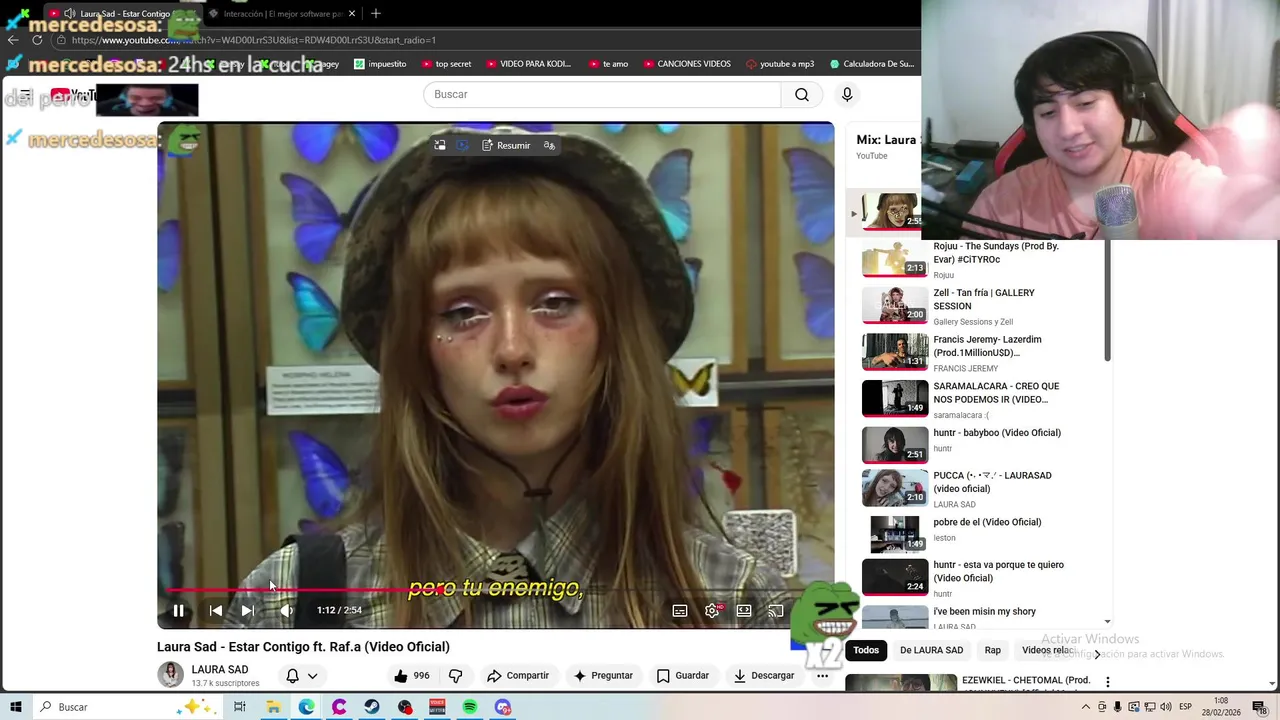Dislike the video
1280x720 pixels.
click(x=456, y=676)
